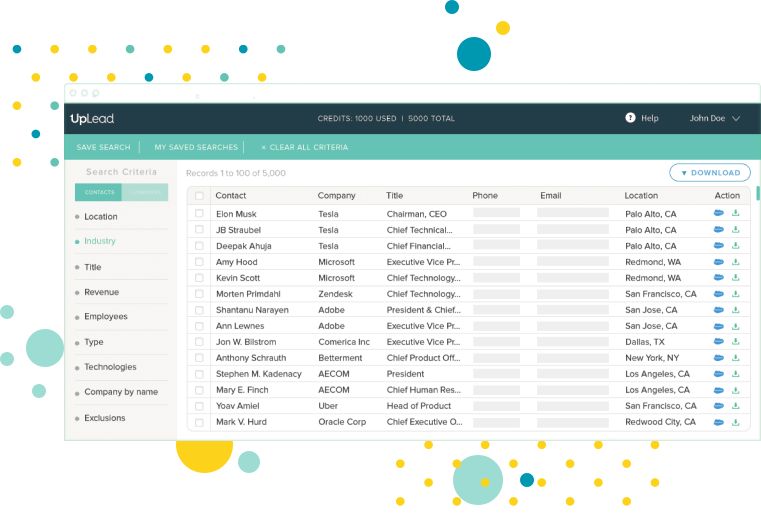
Task: Click the Salesforce cloud icon for Elon Musk
Action: click(x=719, y=213)
